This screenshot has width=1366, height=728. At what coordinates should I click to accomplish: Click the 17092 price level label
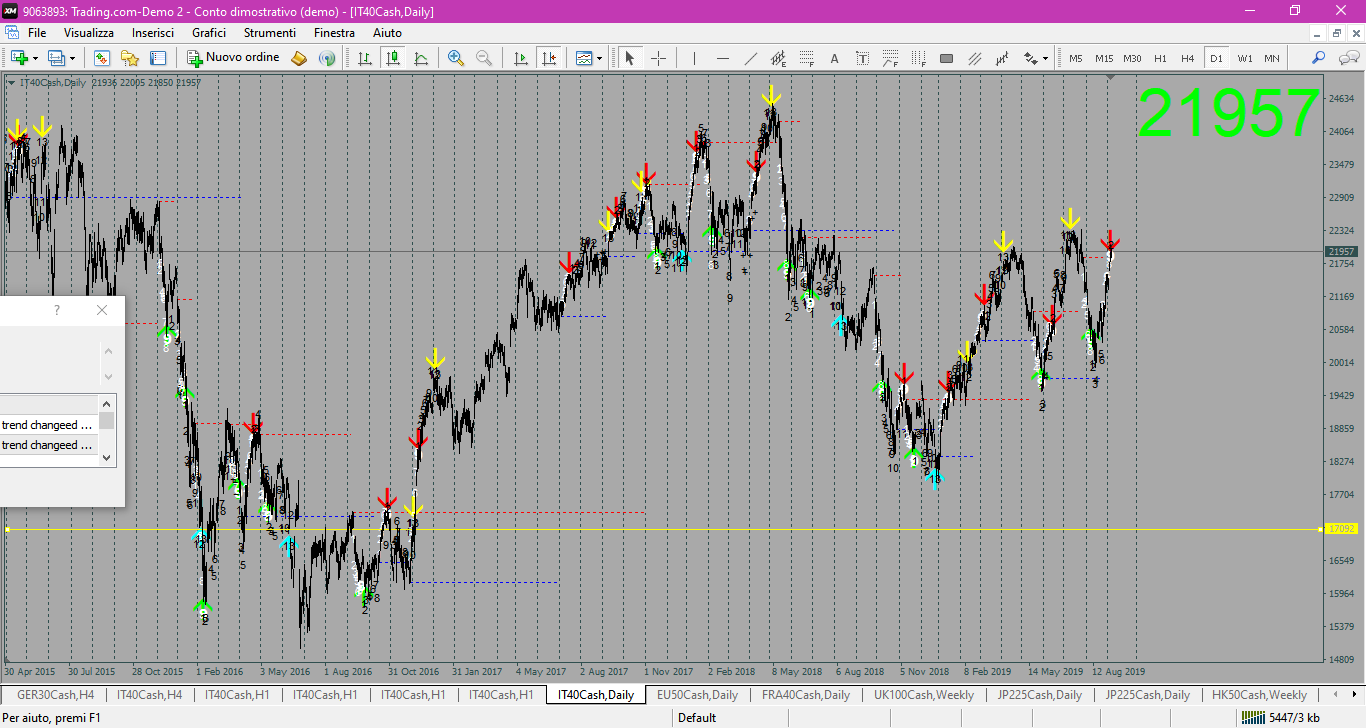tap(1340, 529)
